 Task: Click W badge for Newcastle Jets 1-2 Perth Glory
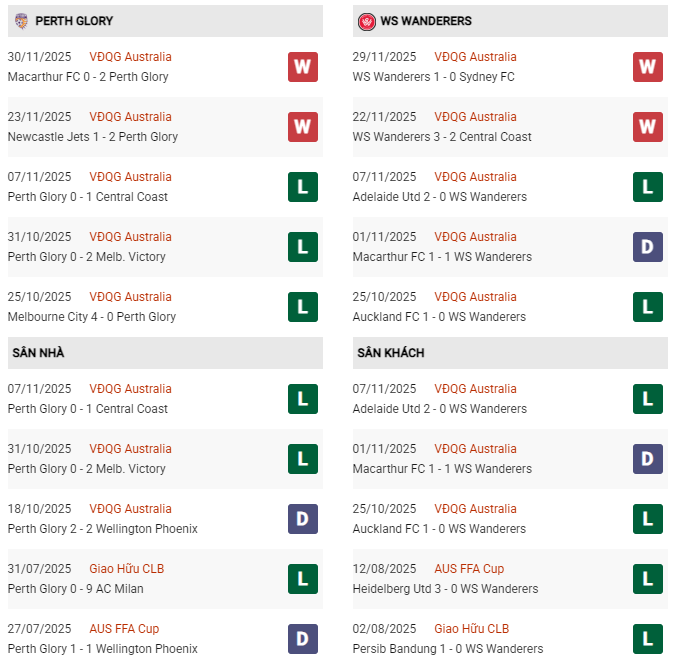click(303, 127)
